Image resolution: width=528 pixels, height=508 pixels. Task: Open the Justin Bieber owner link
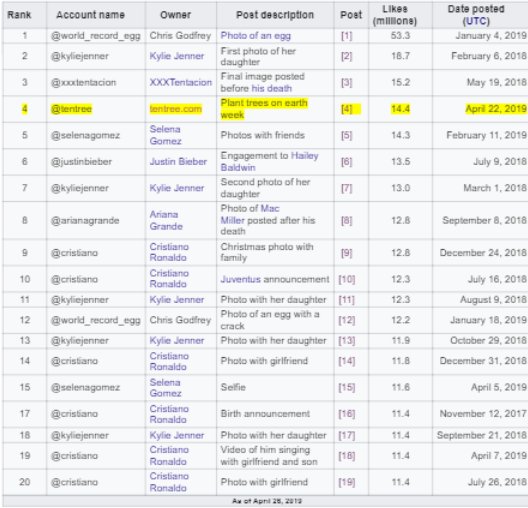coord(178,162)
